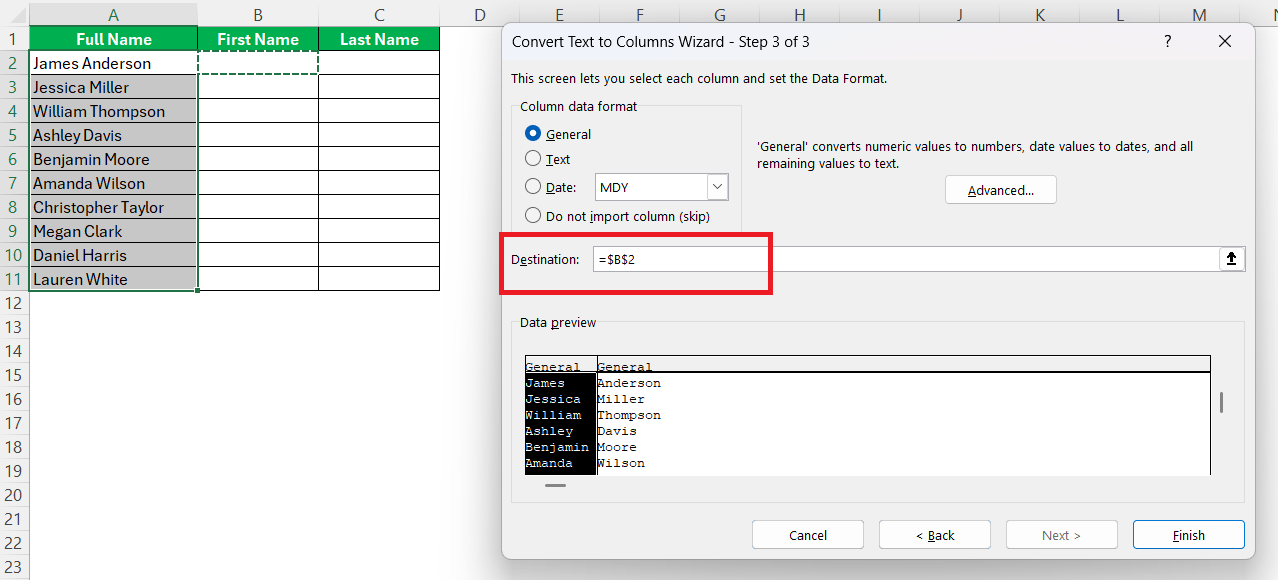Click cell containing William Thompson
This screenshot has width=1278, height=580.
pos(114,111)
